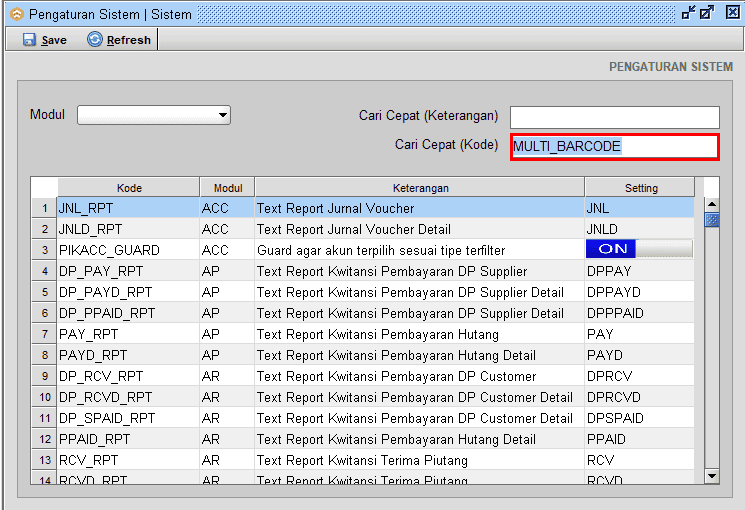Sort by the Kode column header
745x510 pixels.
tap(129, 188)
